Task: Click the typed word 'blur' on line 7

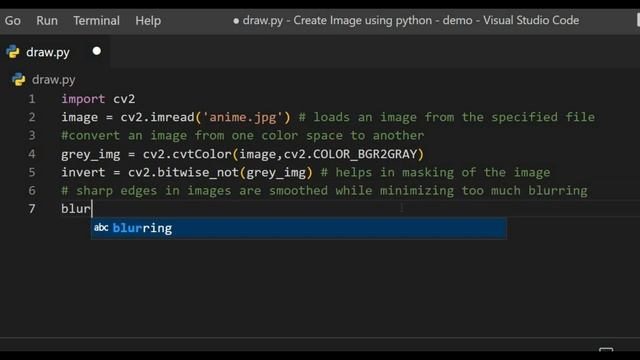Action: point(76,209)
